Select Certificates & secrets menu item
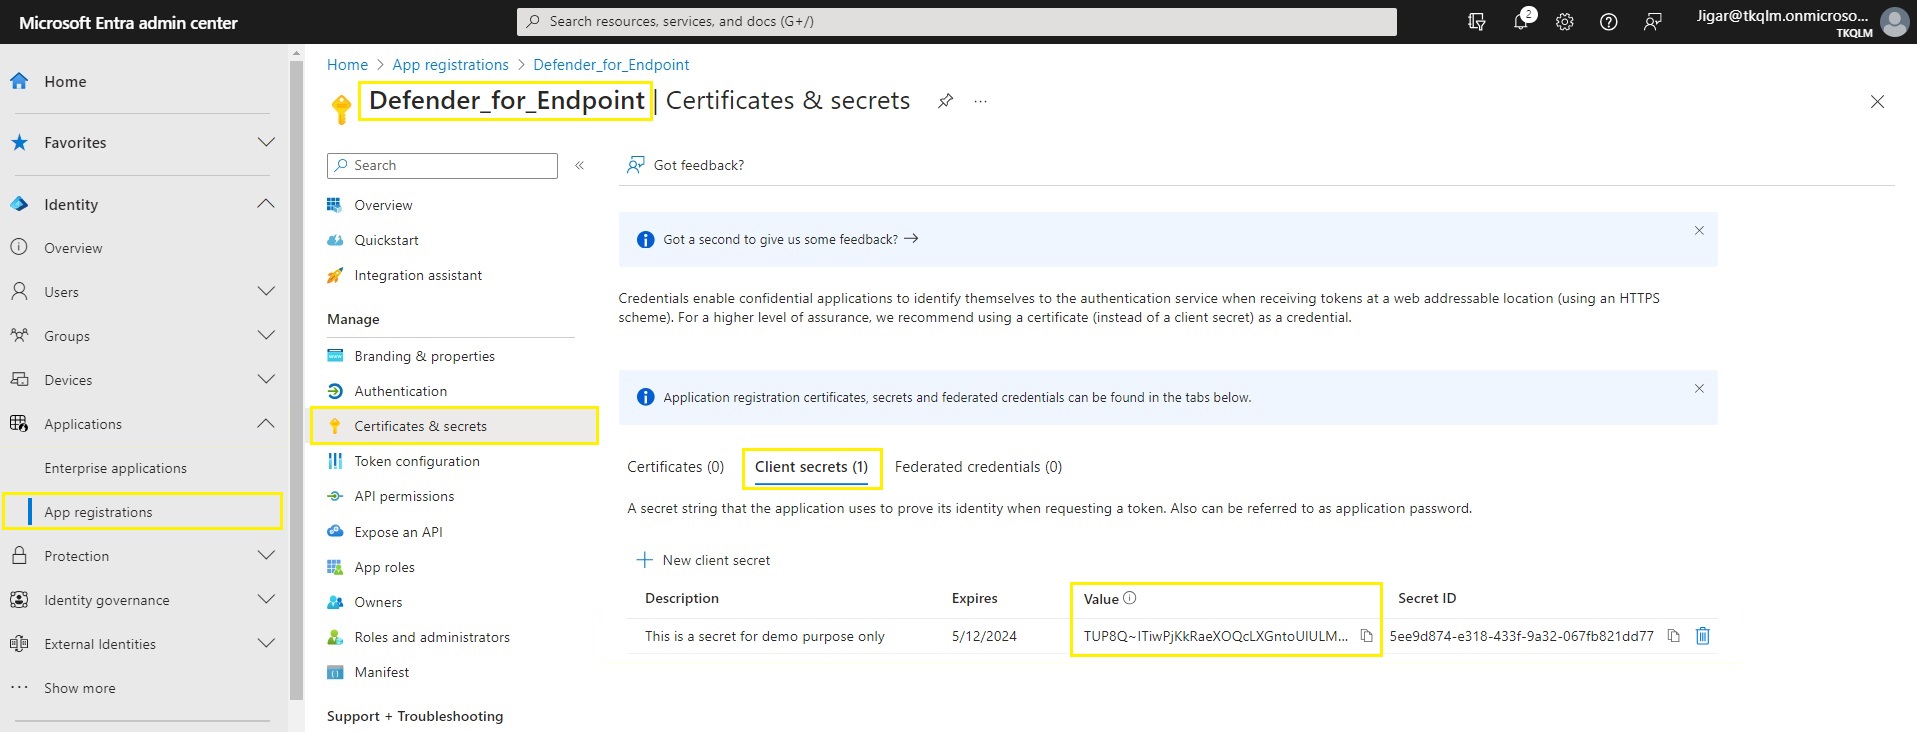Image resolution: width=1917 pixels, height=732 pixels. pos(454,426)
